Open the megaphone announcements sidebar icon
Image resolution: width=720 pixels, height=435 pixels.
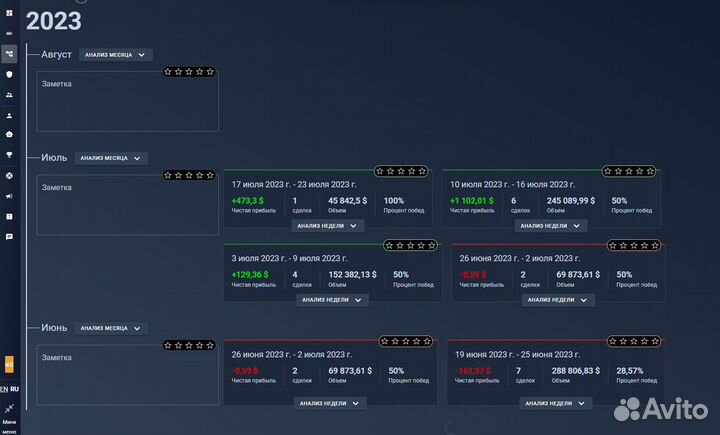pos(9,196)
